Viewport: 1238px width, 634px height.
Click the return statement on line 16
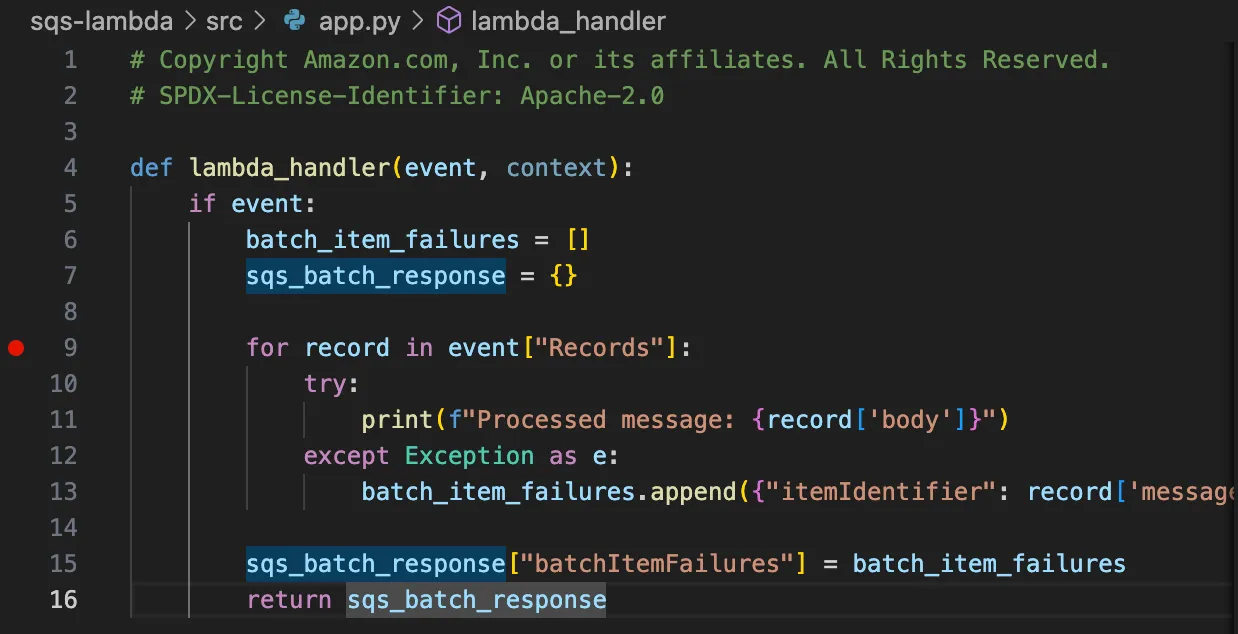point(289,599)
